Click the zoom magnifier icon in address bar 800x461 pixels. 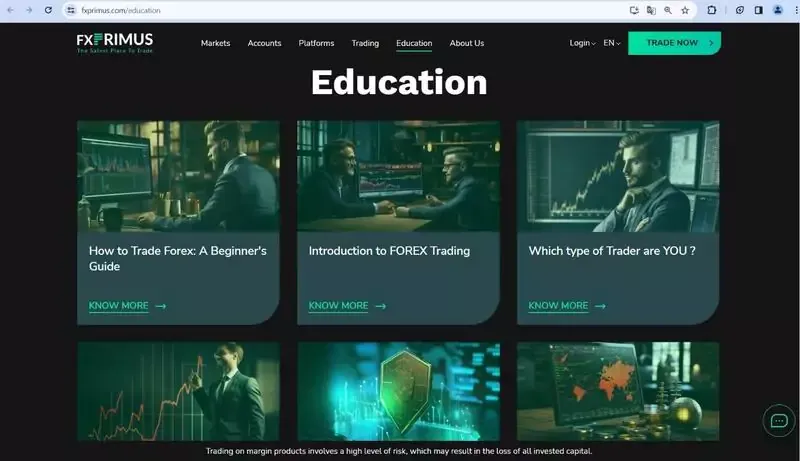pyautogui.click(x=668, y=10)
